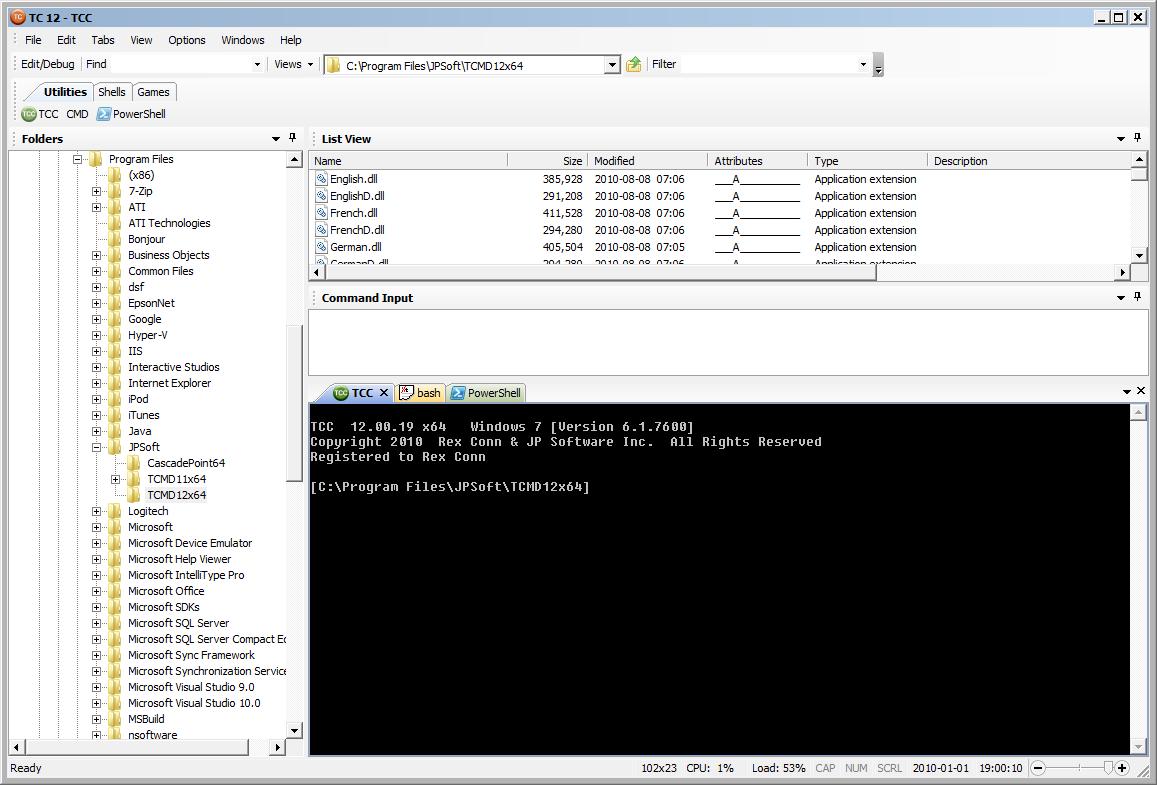Click in the Command Input field
The height and width of the screenshot is (785, 1157).
[x=727, y=342]
